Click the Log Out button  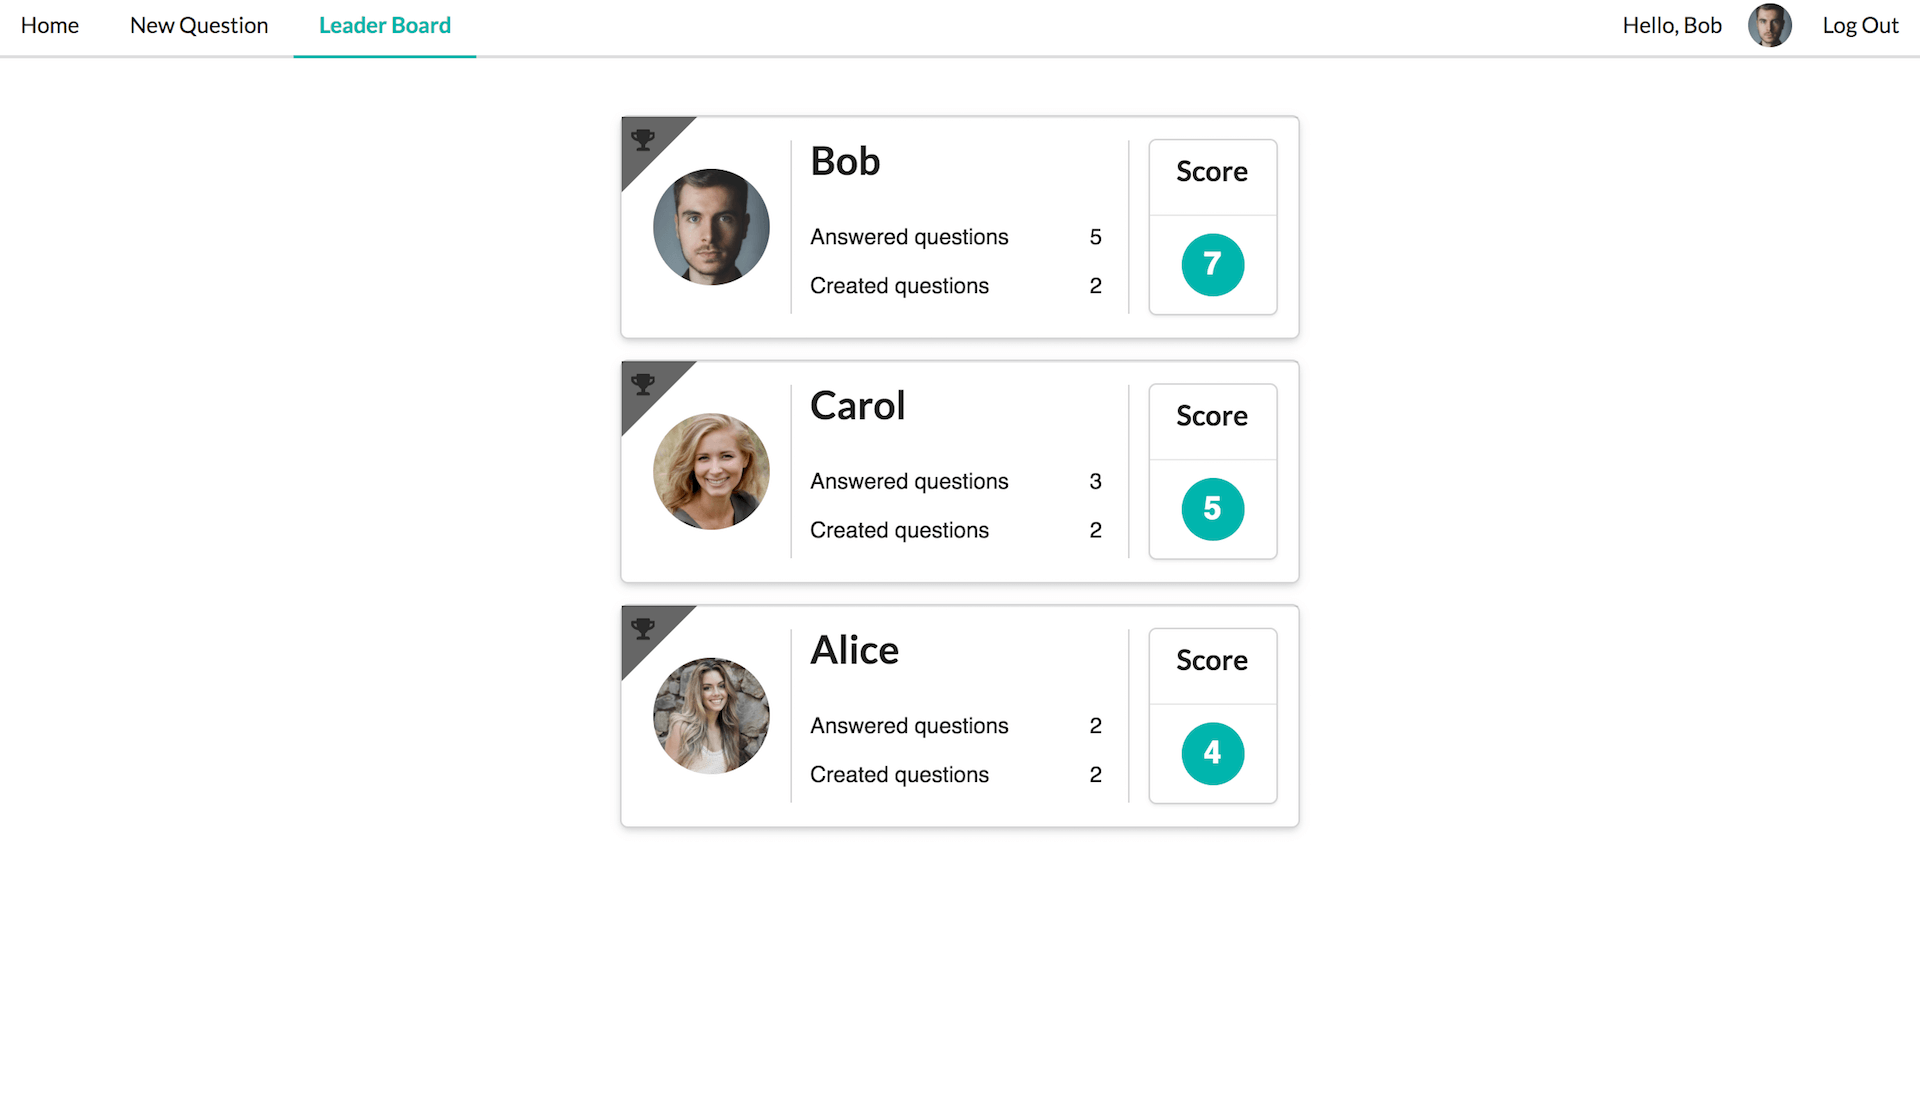tap(1860, 25)
